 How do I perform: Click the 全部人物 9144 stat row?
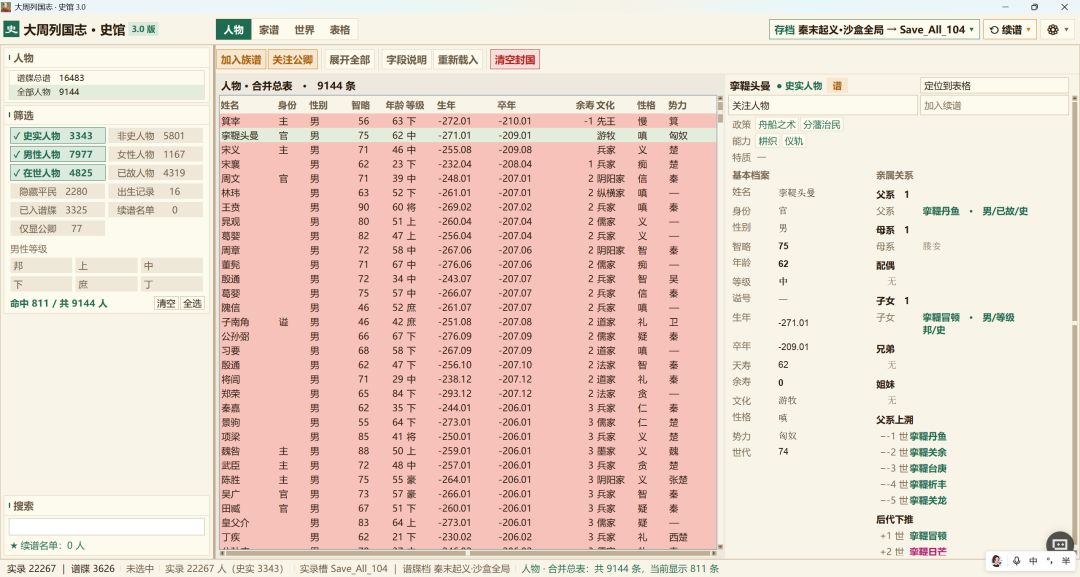coord(107,92)
